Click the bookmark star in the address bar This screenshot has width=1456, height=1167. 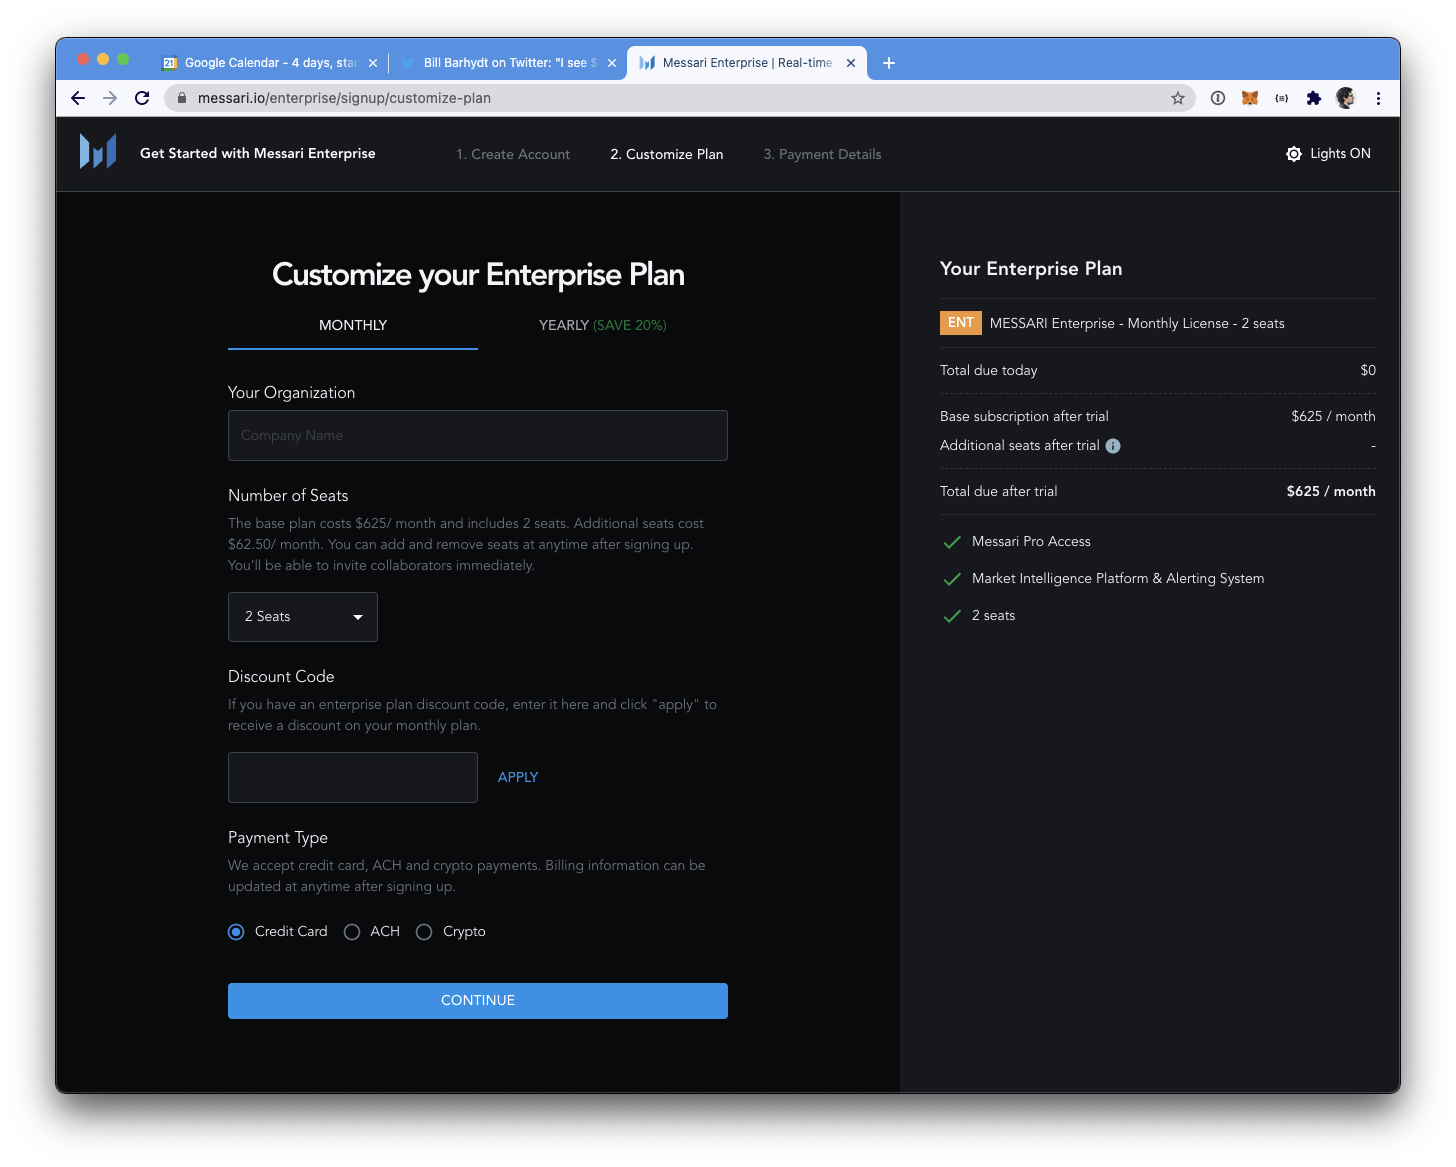click(1178, 98)
